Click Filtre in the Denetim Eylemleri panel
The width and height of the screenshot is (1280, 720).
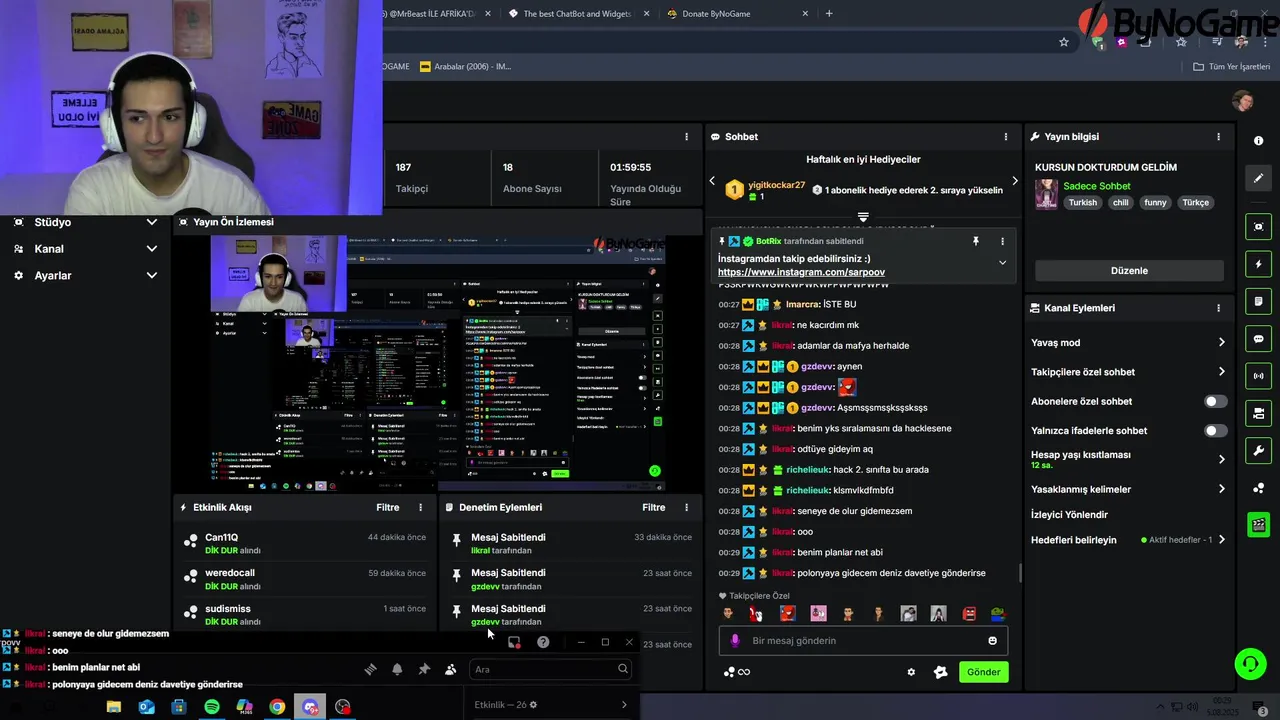click(x=654, y=507)
